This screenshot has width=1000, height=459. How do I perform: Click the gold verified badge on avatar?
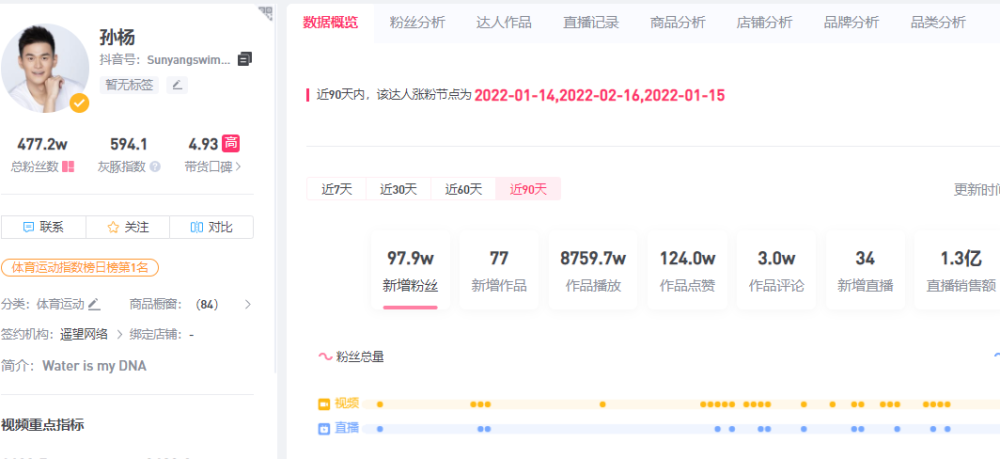click(x=79, y=103)
